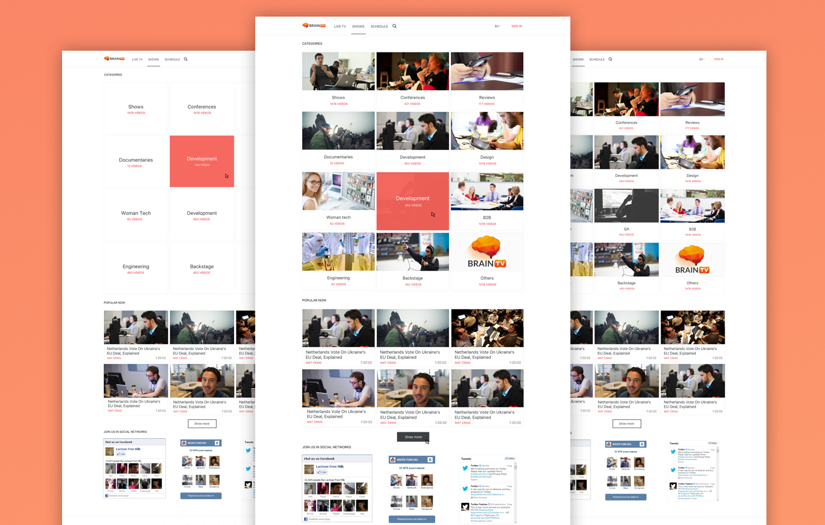
Task: Select SHOWS on the right page
Action: [578, 59]
